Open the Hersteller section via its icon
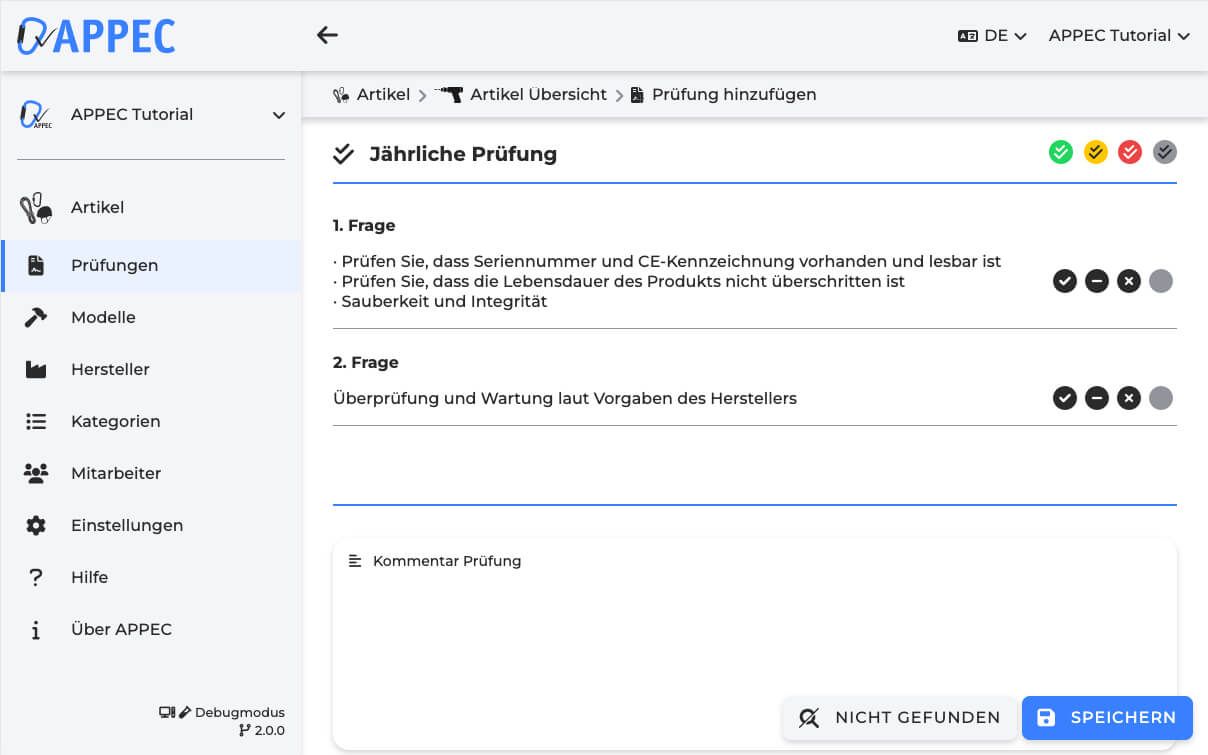The image size is (1208, 755). (36, 369)
